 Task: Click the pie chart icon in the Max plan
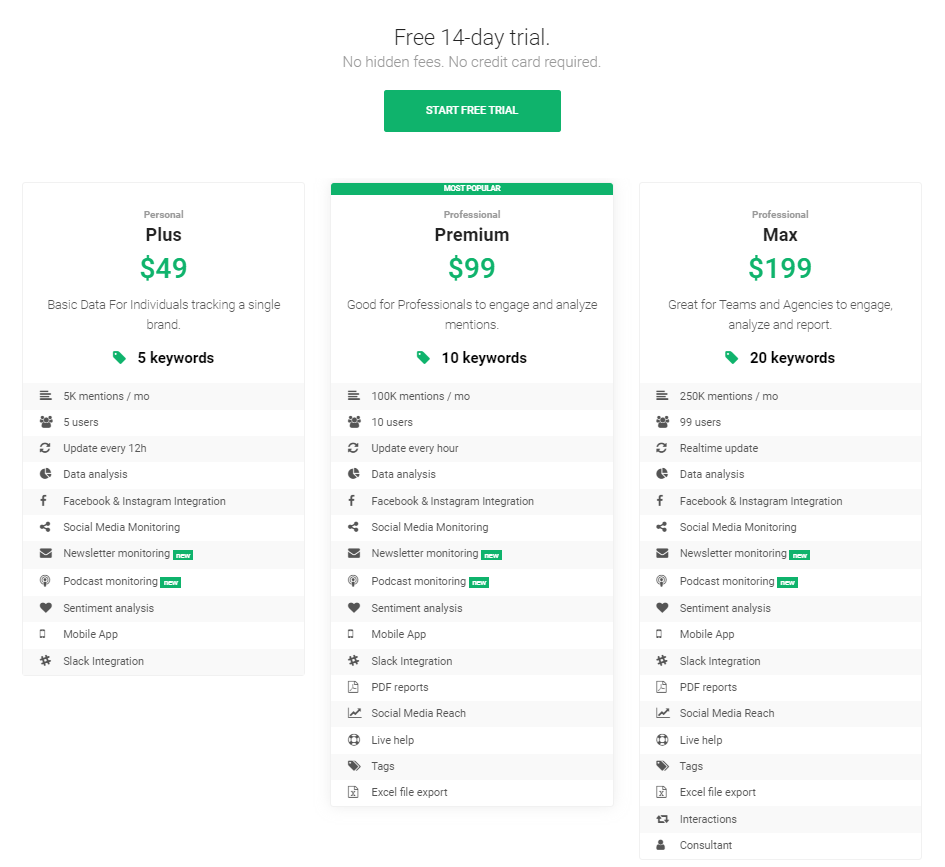[x=662, y=474]
